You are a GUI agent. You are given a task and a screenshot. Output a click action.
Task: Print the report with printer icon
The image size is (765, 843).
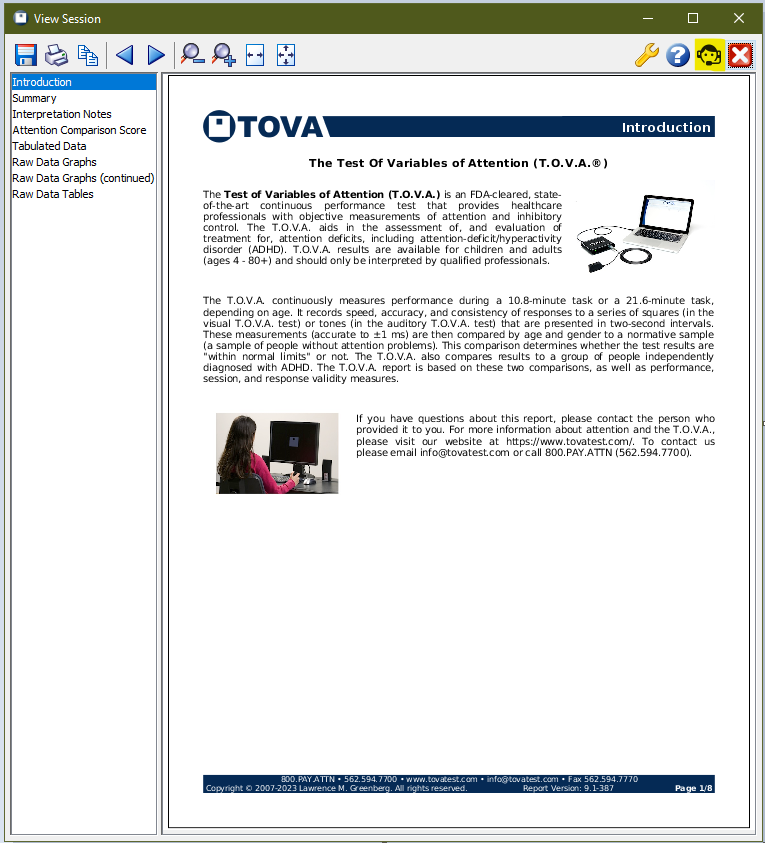click(56, 55)
